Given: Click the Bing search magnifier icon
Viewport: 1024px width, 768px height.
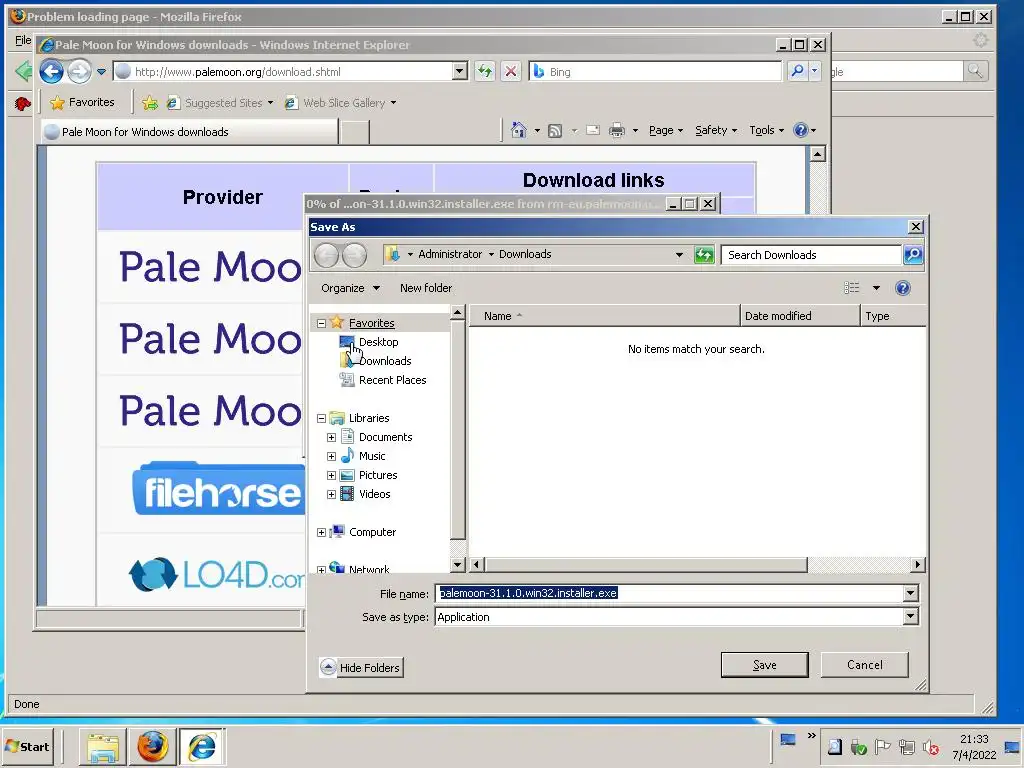Looking at the screenshot, I should pyautogui.click(x=797, y=71).
